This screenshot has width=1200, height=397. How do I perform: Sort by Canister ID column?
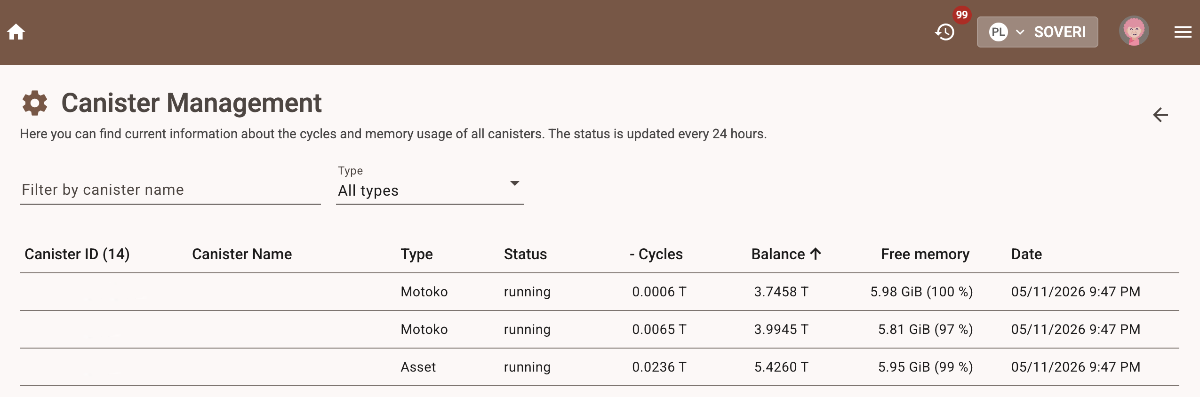tap(77, 254)
